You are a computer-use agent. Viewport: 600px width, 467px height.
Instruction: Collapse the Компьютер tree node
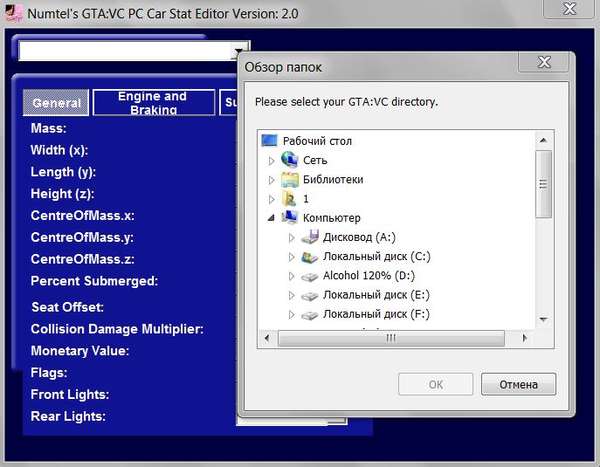pyautogui.click(x=271, y=218)
